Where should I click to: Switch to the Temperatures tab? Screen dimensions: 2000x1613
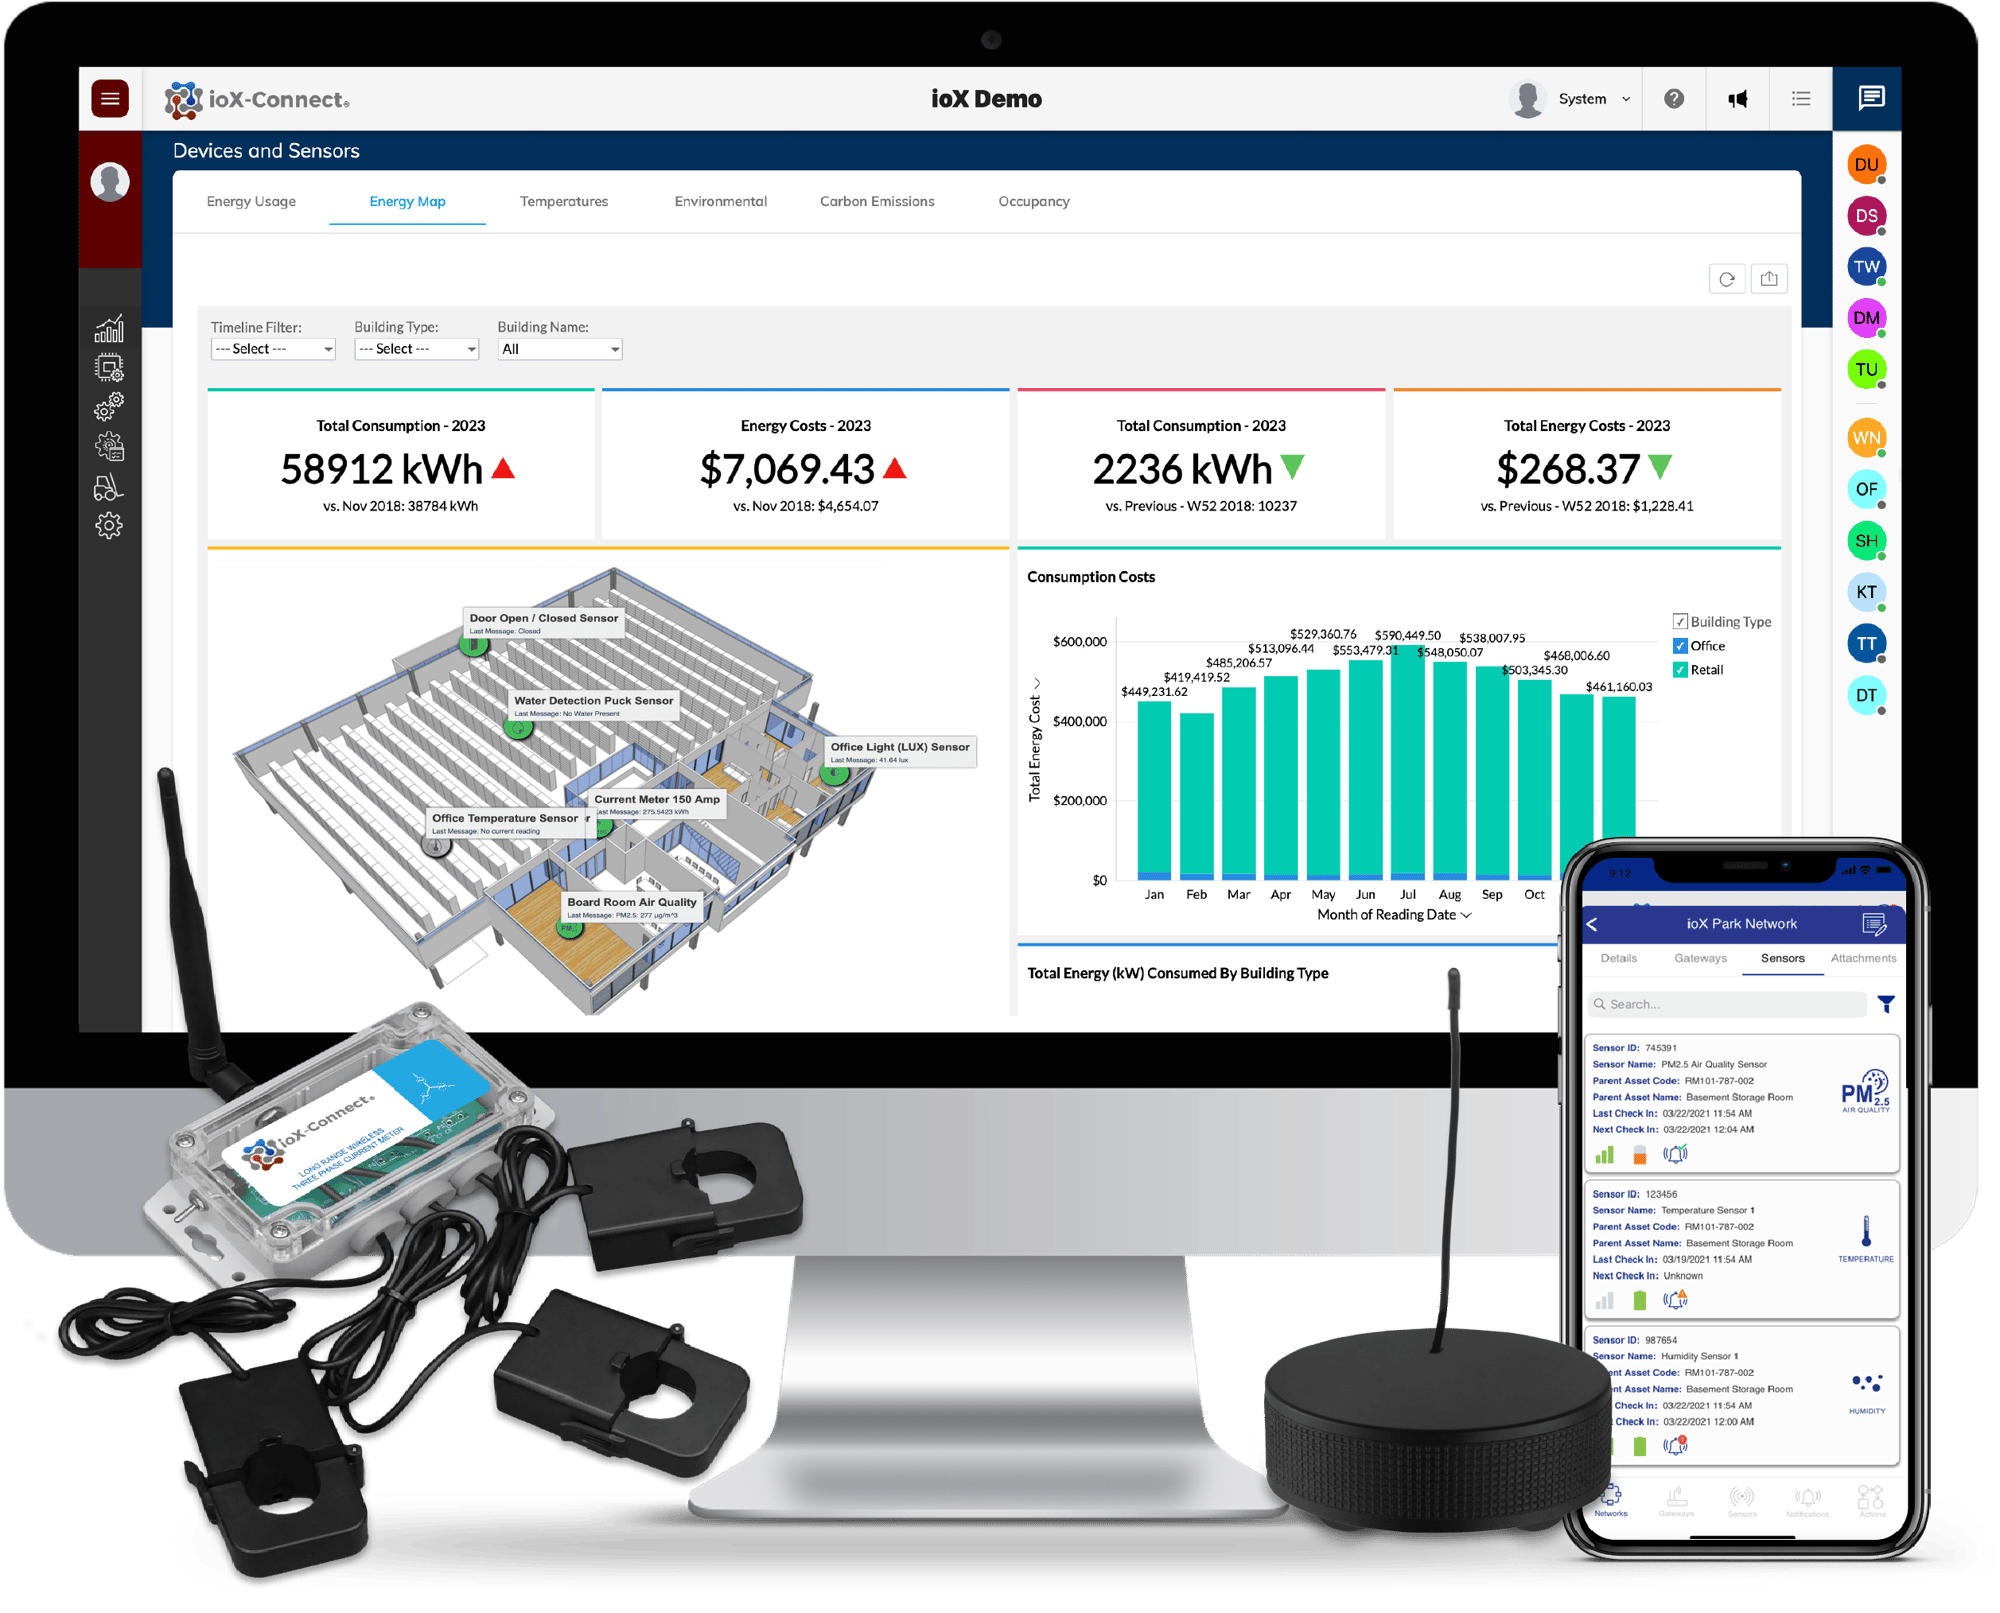pyautogui.click(x=564, y=201)
